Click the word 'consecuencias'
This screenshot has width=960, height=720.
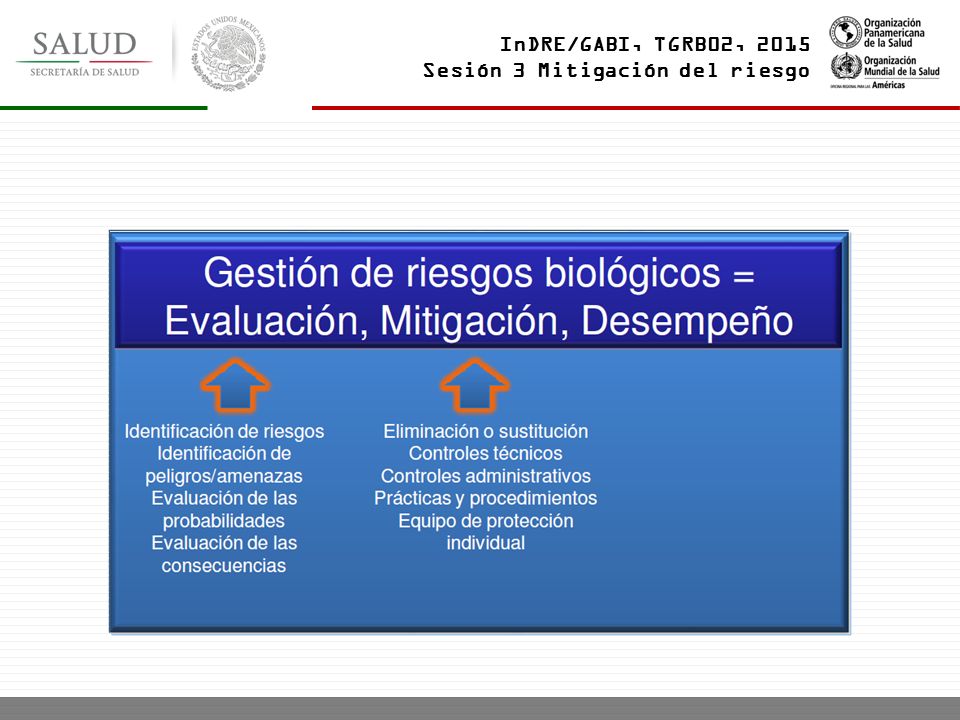[x=223, y=566]
